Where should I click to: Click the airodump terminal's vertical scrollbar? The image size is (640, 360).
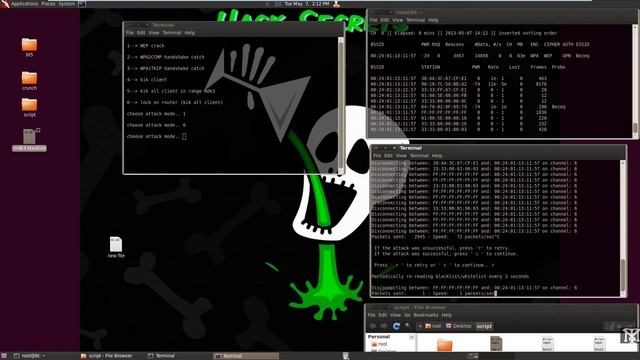point(635,81)
